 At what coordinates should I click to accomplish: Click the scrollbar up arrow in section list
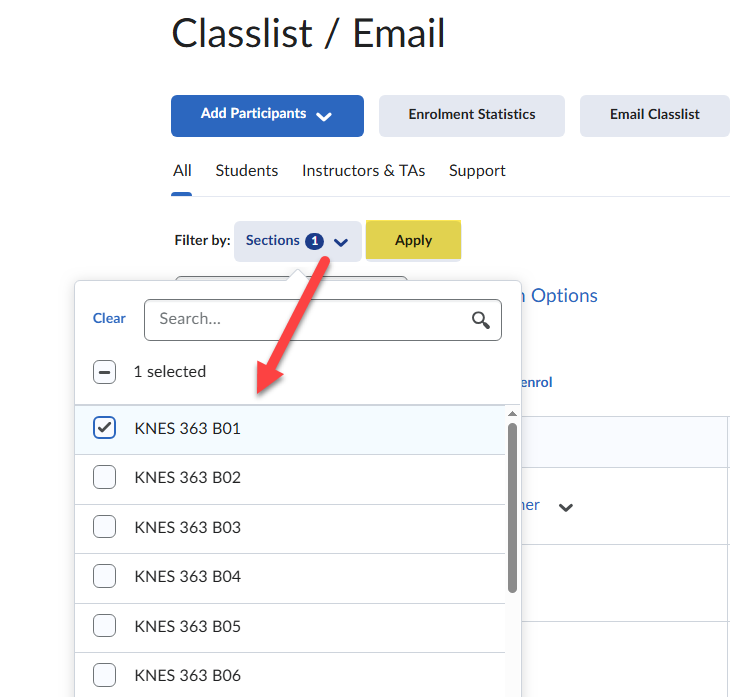pos(513,413)
